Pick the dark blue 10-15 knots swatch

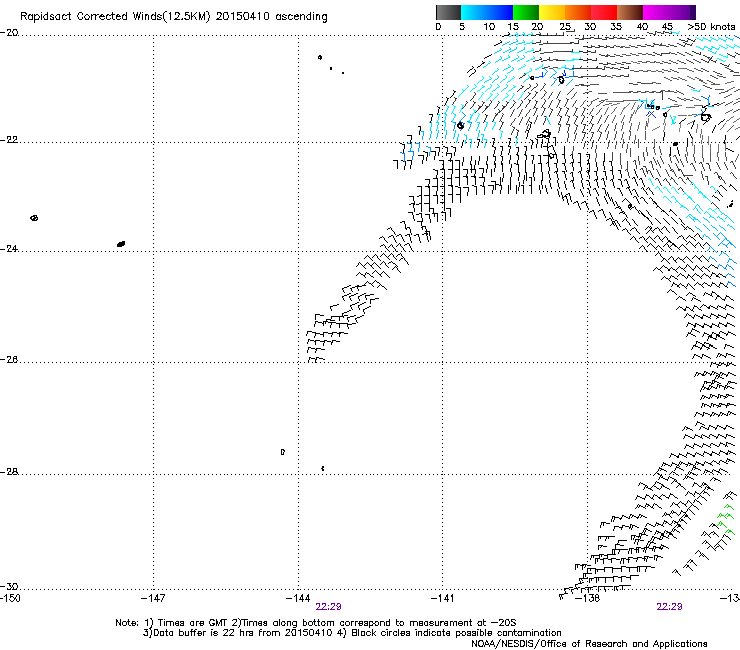[500, 12]
